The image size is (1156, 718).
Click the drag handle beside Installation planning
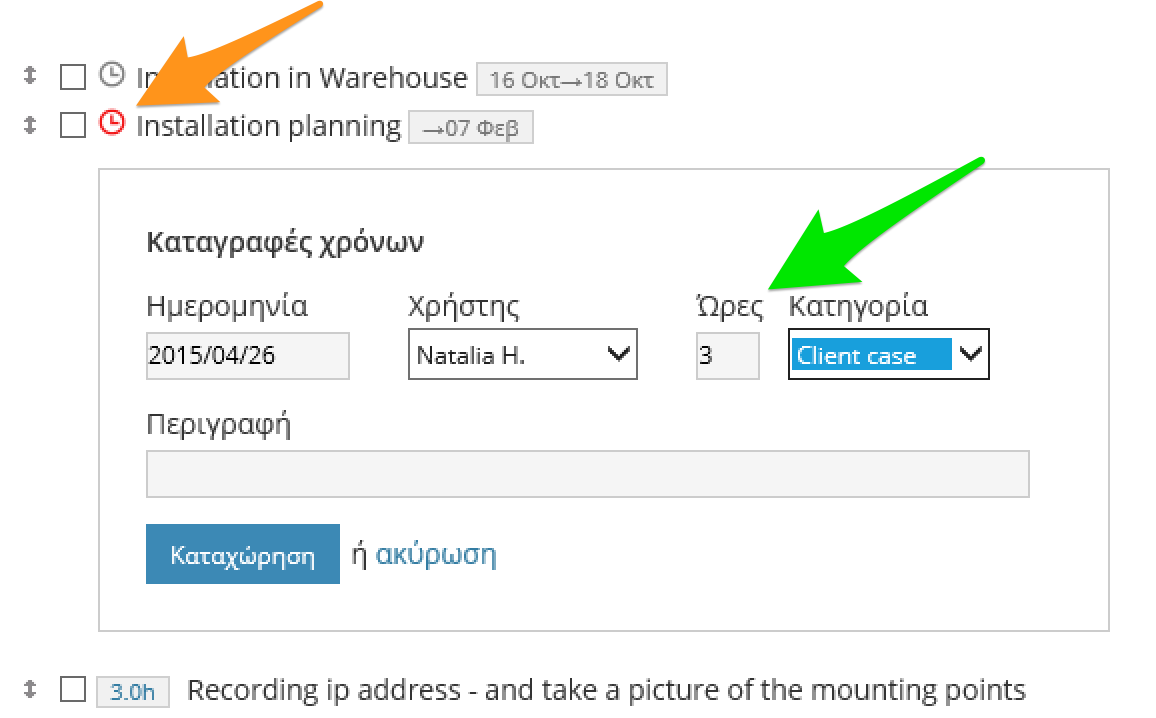29,125
